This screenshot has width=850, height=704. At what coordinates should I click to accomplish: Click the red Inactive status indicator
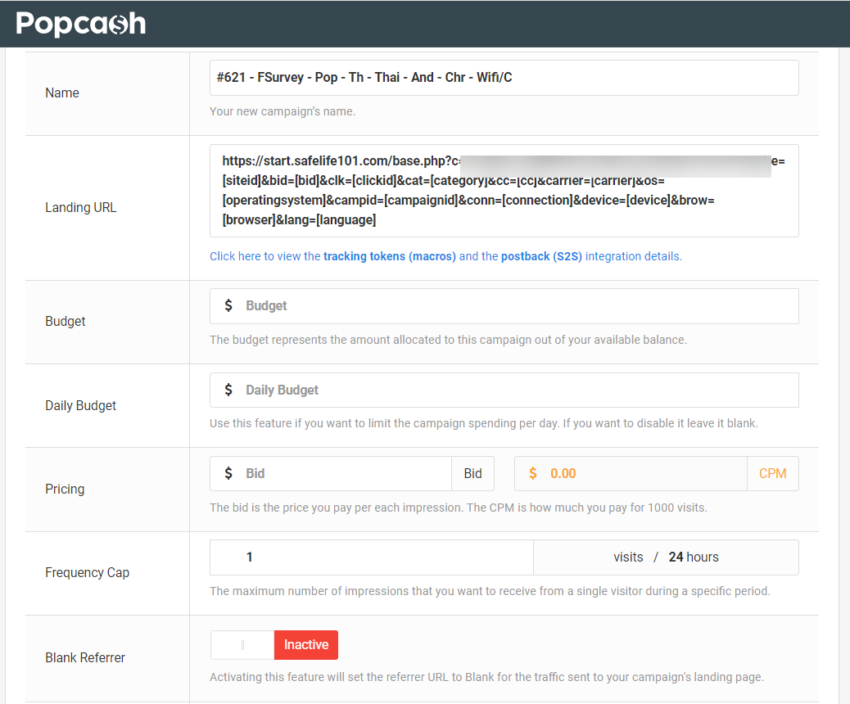click(x=305, y=644)
